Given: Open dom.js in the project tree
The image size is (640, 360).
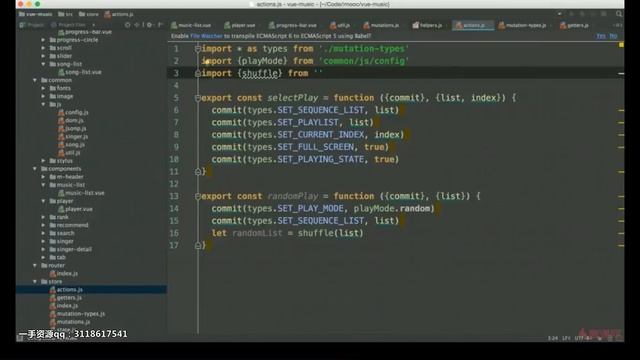Looking at the screenshot, I should (x=71, y=120).
